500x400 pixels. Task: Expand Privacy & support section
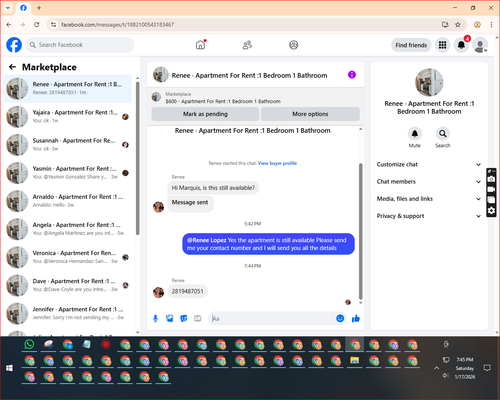tap(429, 216)
